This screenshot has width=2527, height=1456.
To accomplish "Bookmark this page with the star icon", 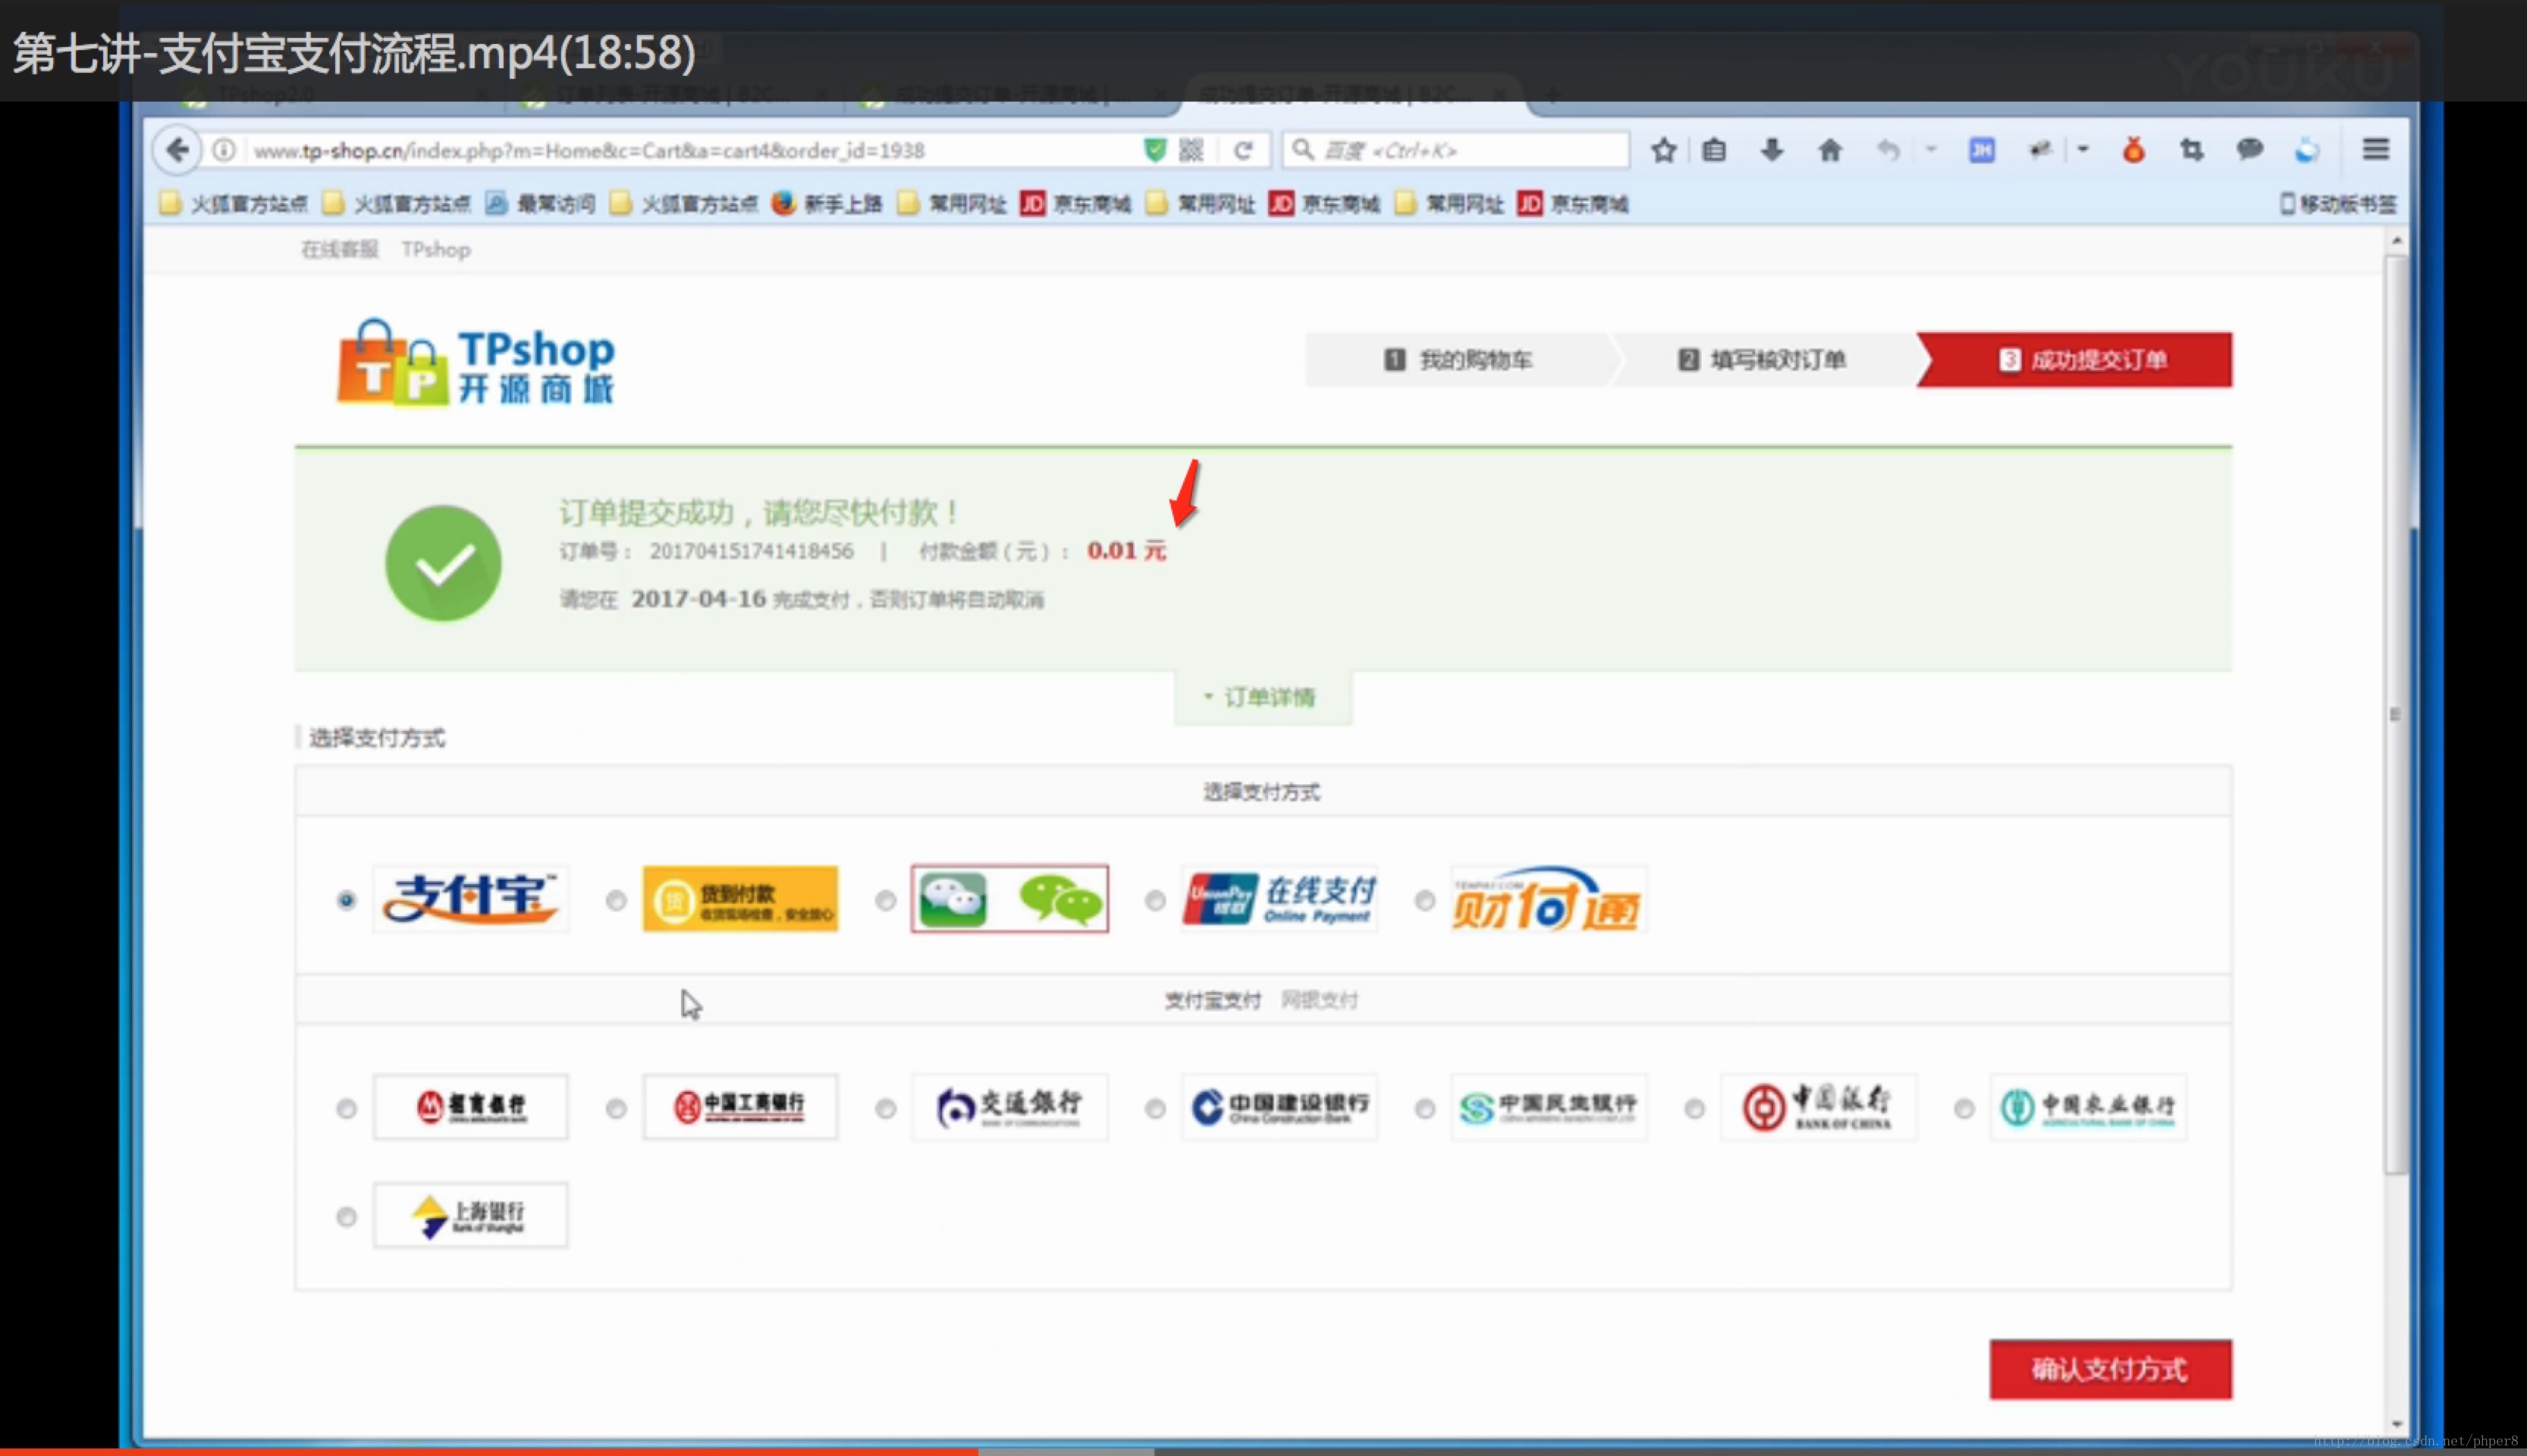I will coord(1664,150).
